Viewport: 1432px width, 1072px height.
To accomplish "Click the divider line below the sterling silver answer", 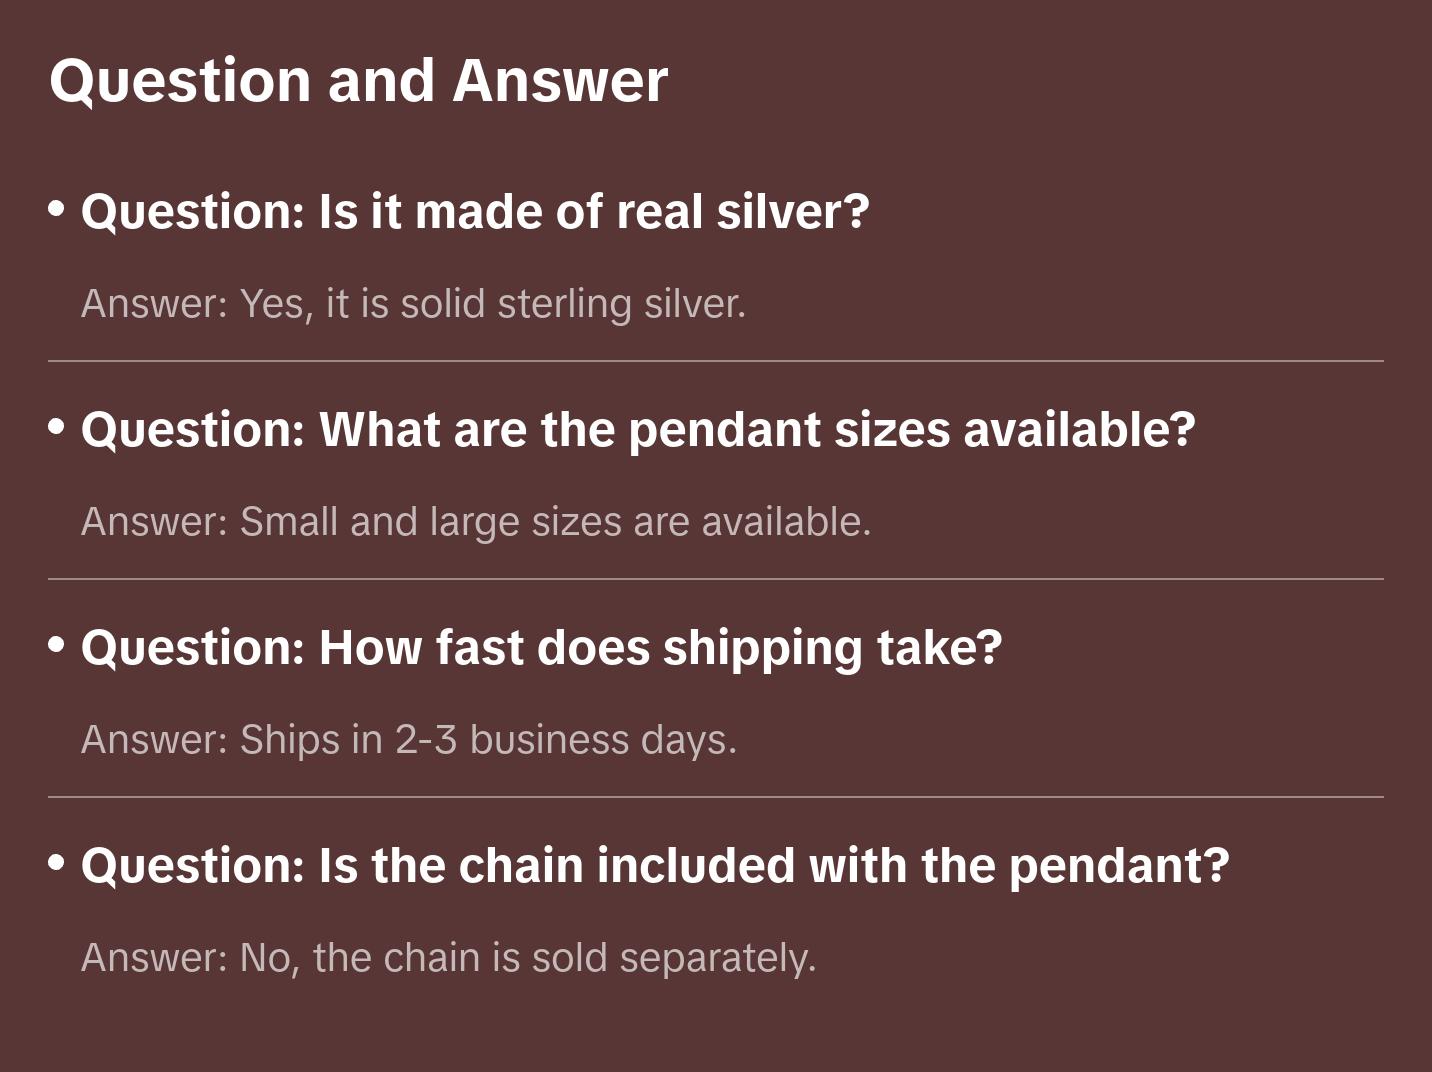I will pyautogui.click(x=716, y=361).
